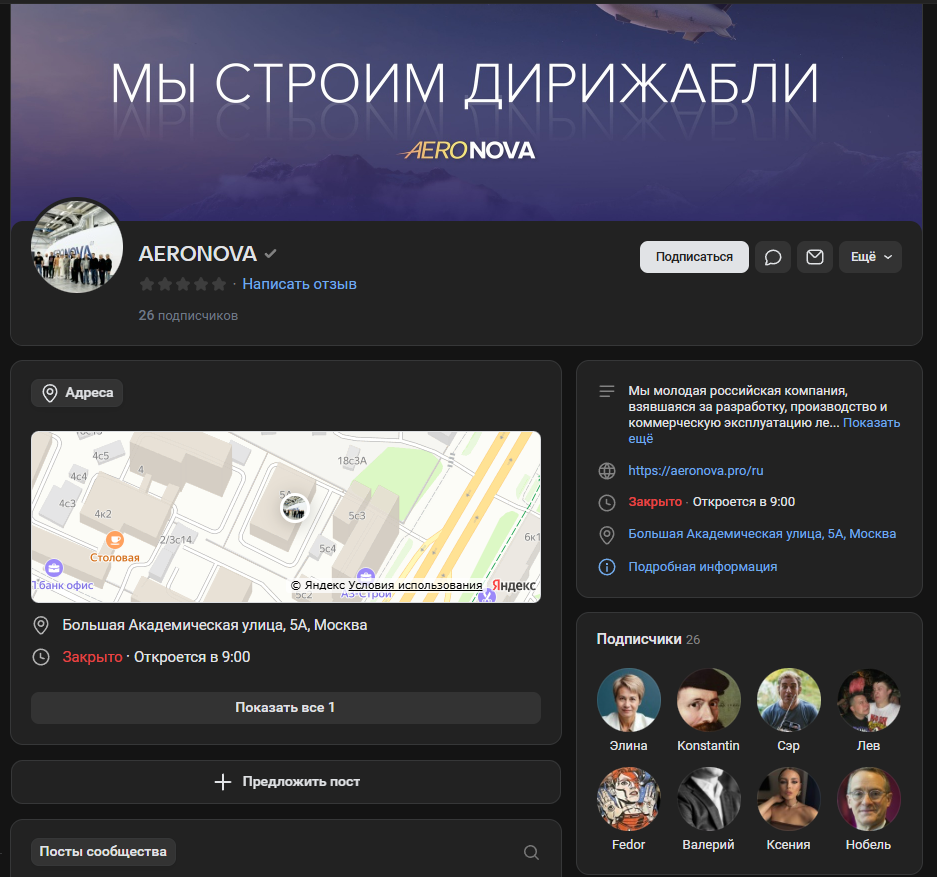Expand the Ещё dropdown menu
Image resolution: width=937 pixels, height=877 pixels.
pyautogui.click(x=870, y=257)
